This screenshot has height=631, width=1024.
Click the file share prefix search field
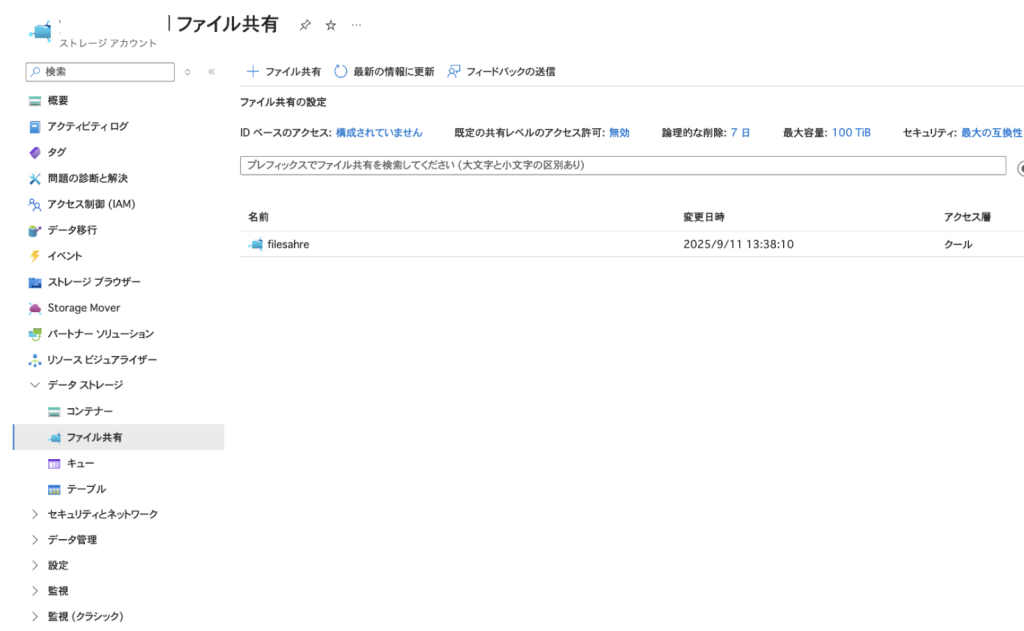point(622,165)
